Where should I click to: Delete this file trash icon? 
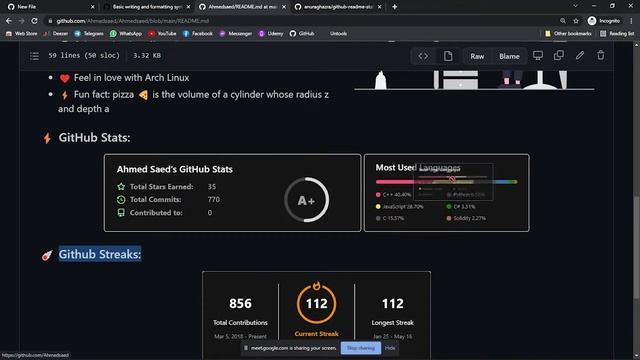click(600, 55)
